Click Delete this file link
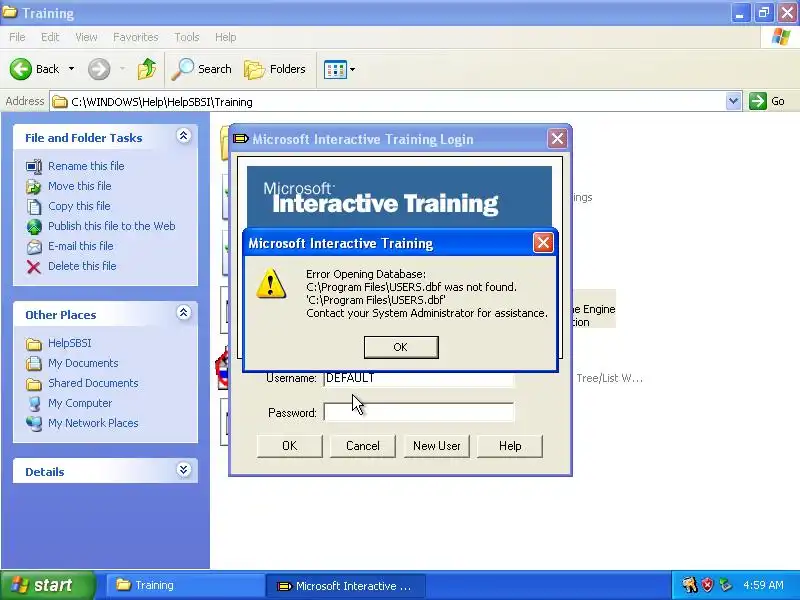This screenshot has height=600, width=800. tap(82, 266)
